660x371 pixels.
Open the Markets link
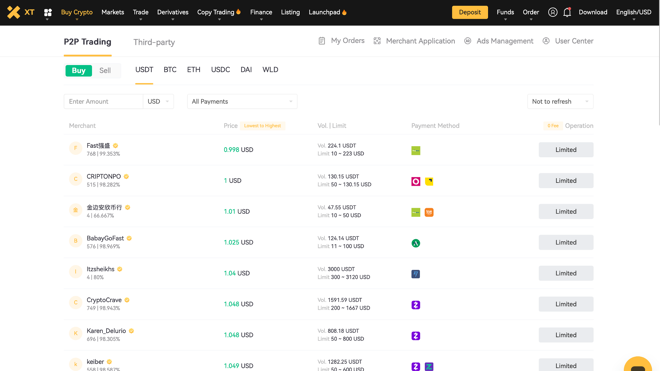113,12
